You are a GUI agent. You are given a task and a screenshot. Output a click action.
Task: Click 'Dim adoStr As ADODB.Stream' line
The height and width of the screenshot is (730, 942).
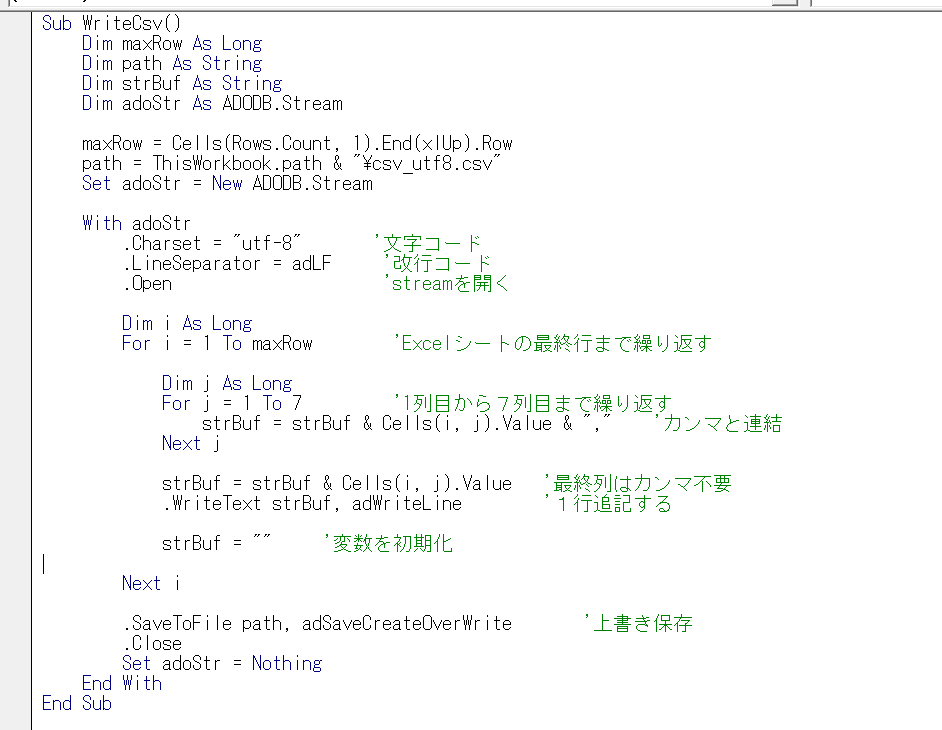[x=212, y=103]
